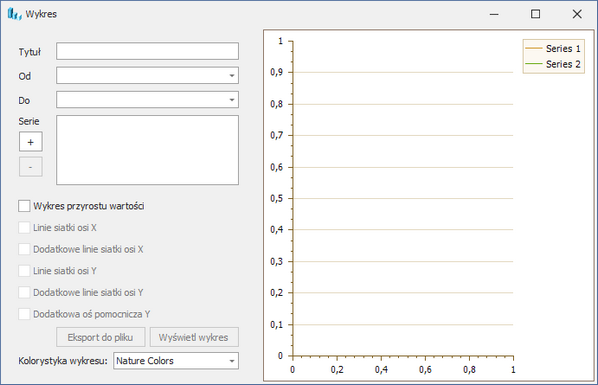Click the Wykres app icon in title bar
Image resolution: width=598 pixels, height=385 pixels.
14,14
